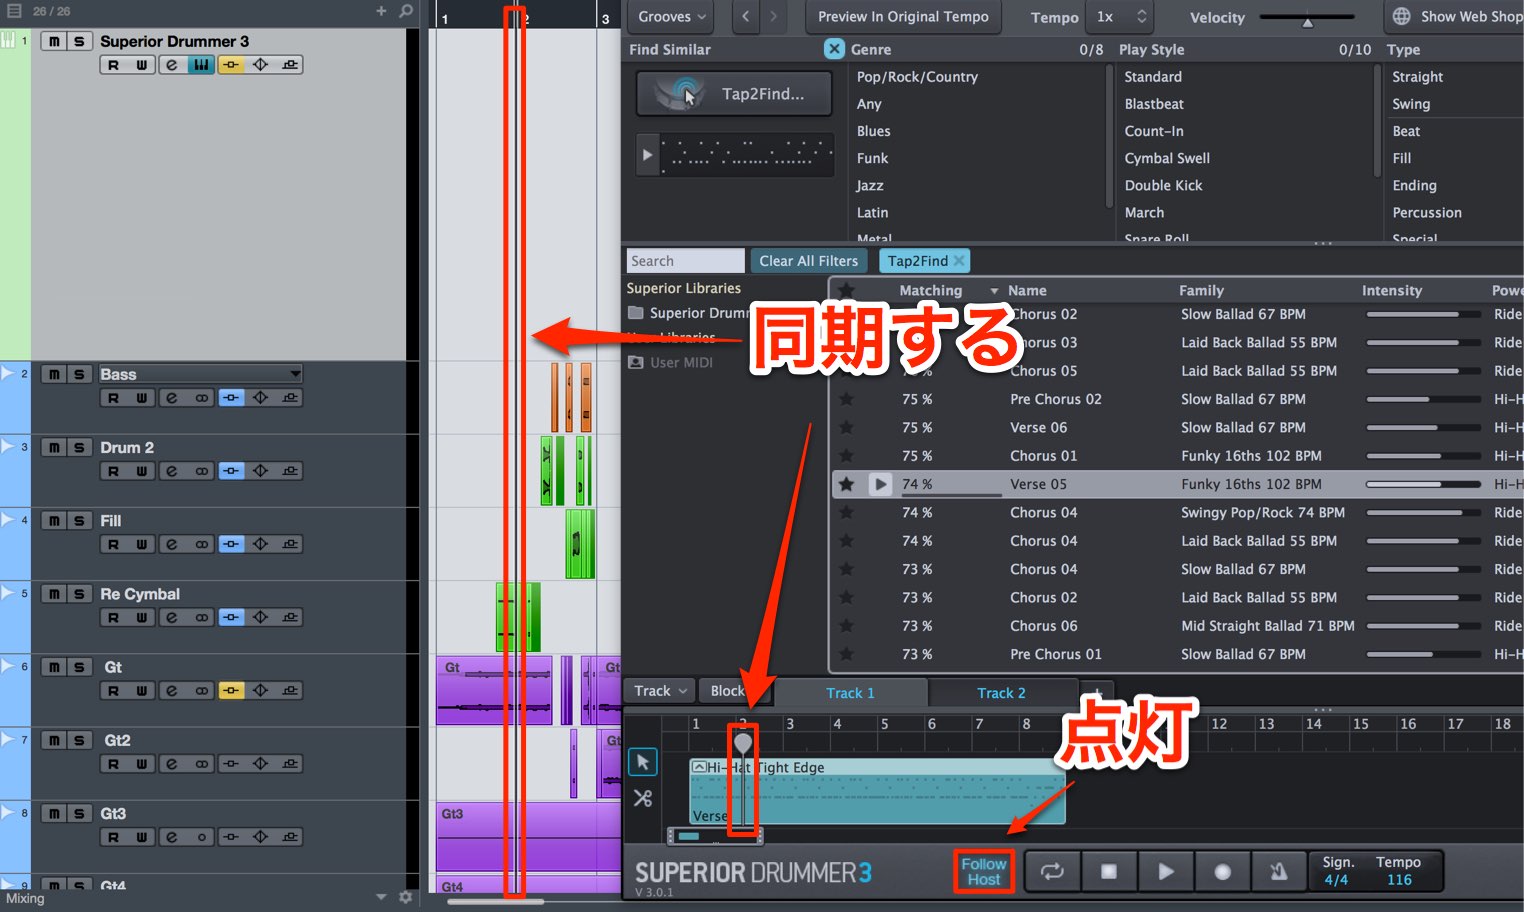Open the Grooves dropdown menu
1524x912 pixels.
tap(672, 17)
